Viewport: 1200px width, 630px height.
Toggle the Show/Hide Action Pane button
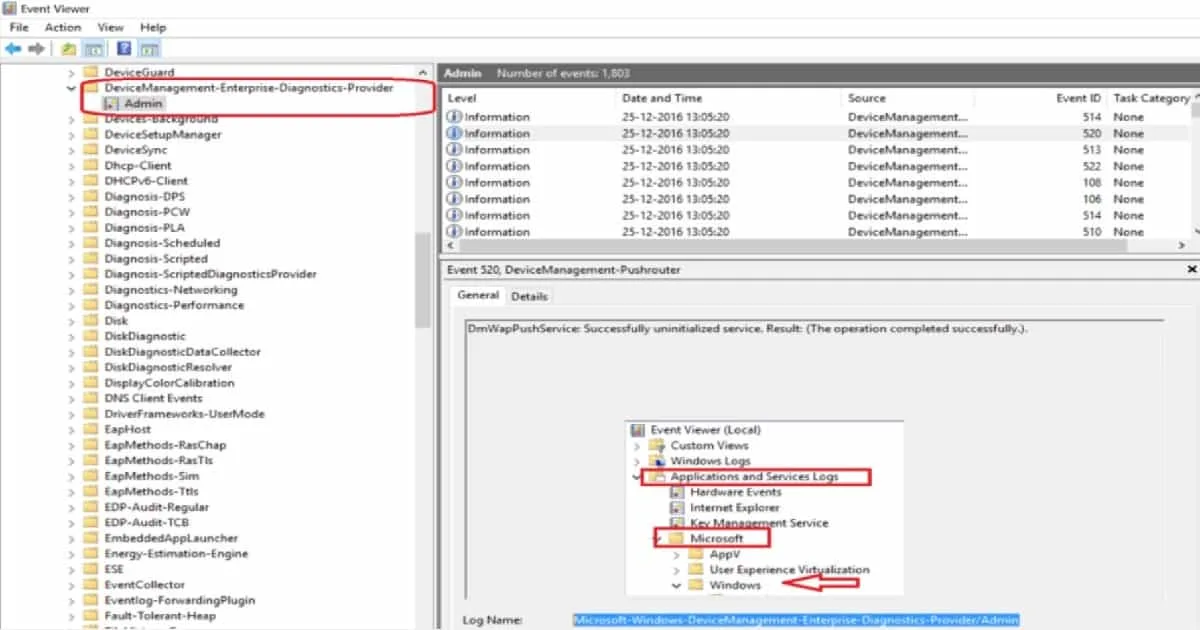point(149,49)
